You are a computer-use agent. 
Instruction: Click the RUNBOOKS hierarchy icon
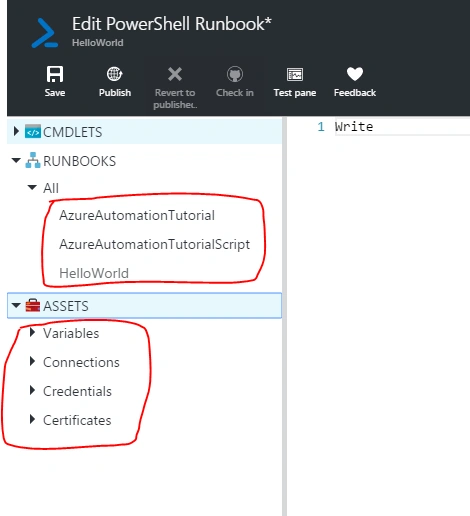pyautogui.click(x=33, y=160)
